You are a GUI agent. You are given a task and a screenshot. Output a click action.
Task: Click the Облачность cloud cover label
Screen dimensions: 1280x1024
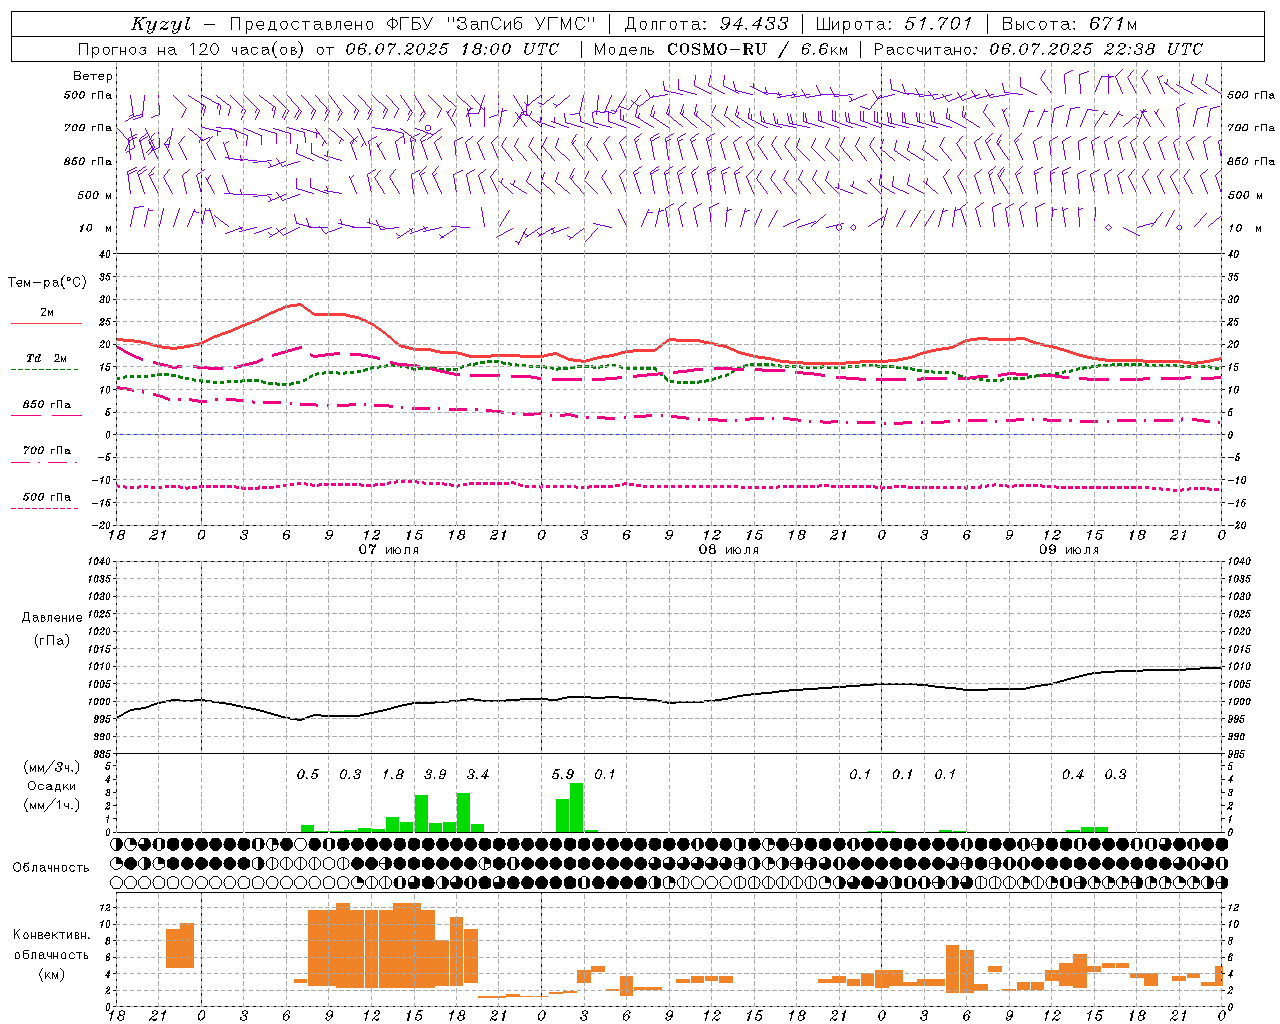point(51,868)
